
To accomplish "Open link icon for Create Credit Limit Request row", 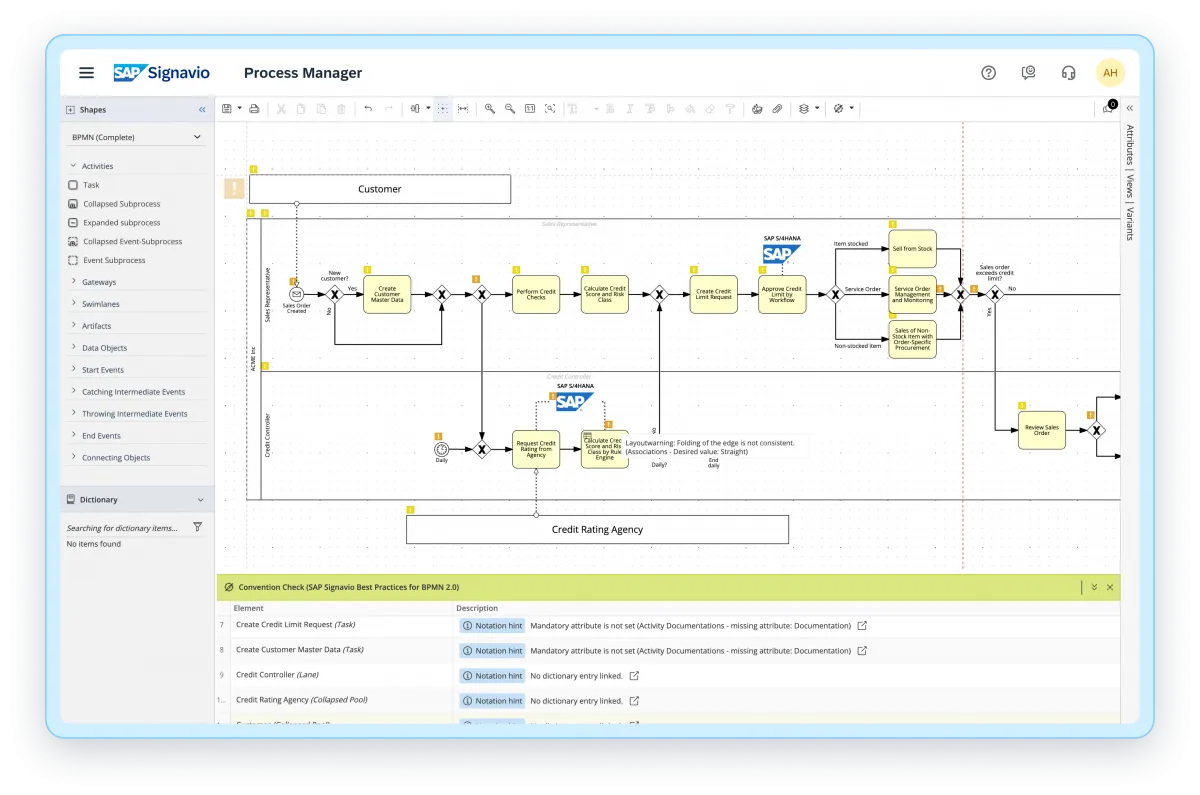I will (x=862, y=626).
